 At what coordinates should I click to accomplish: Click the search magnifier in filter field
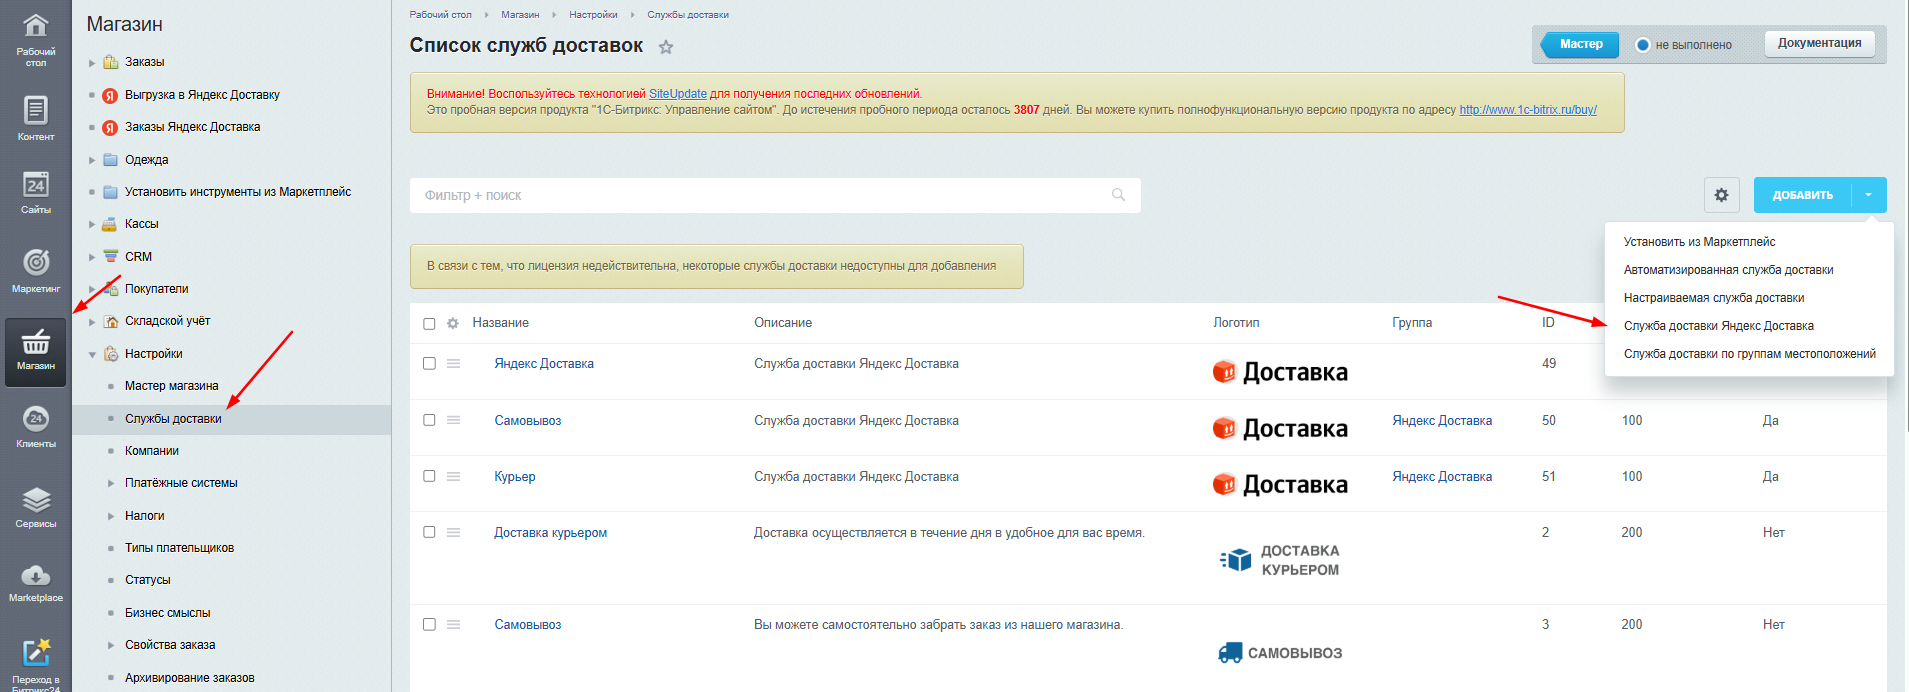(1118, 195)
